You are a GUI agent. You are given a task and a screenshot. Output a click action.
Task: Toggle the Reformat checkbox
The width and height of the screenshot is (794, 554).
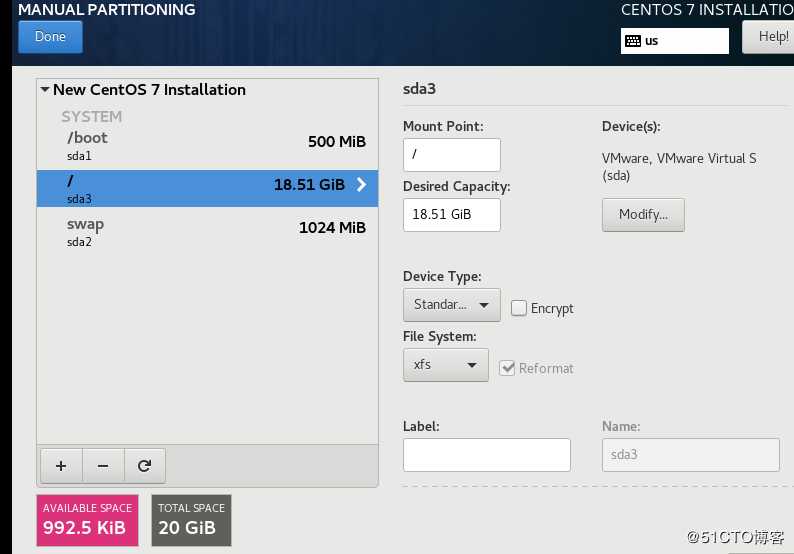(507, 368)
